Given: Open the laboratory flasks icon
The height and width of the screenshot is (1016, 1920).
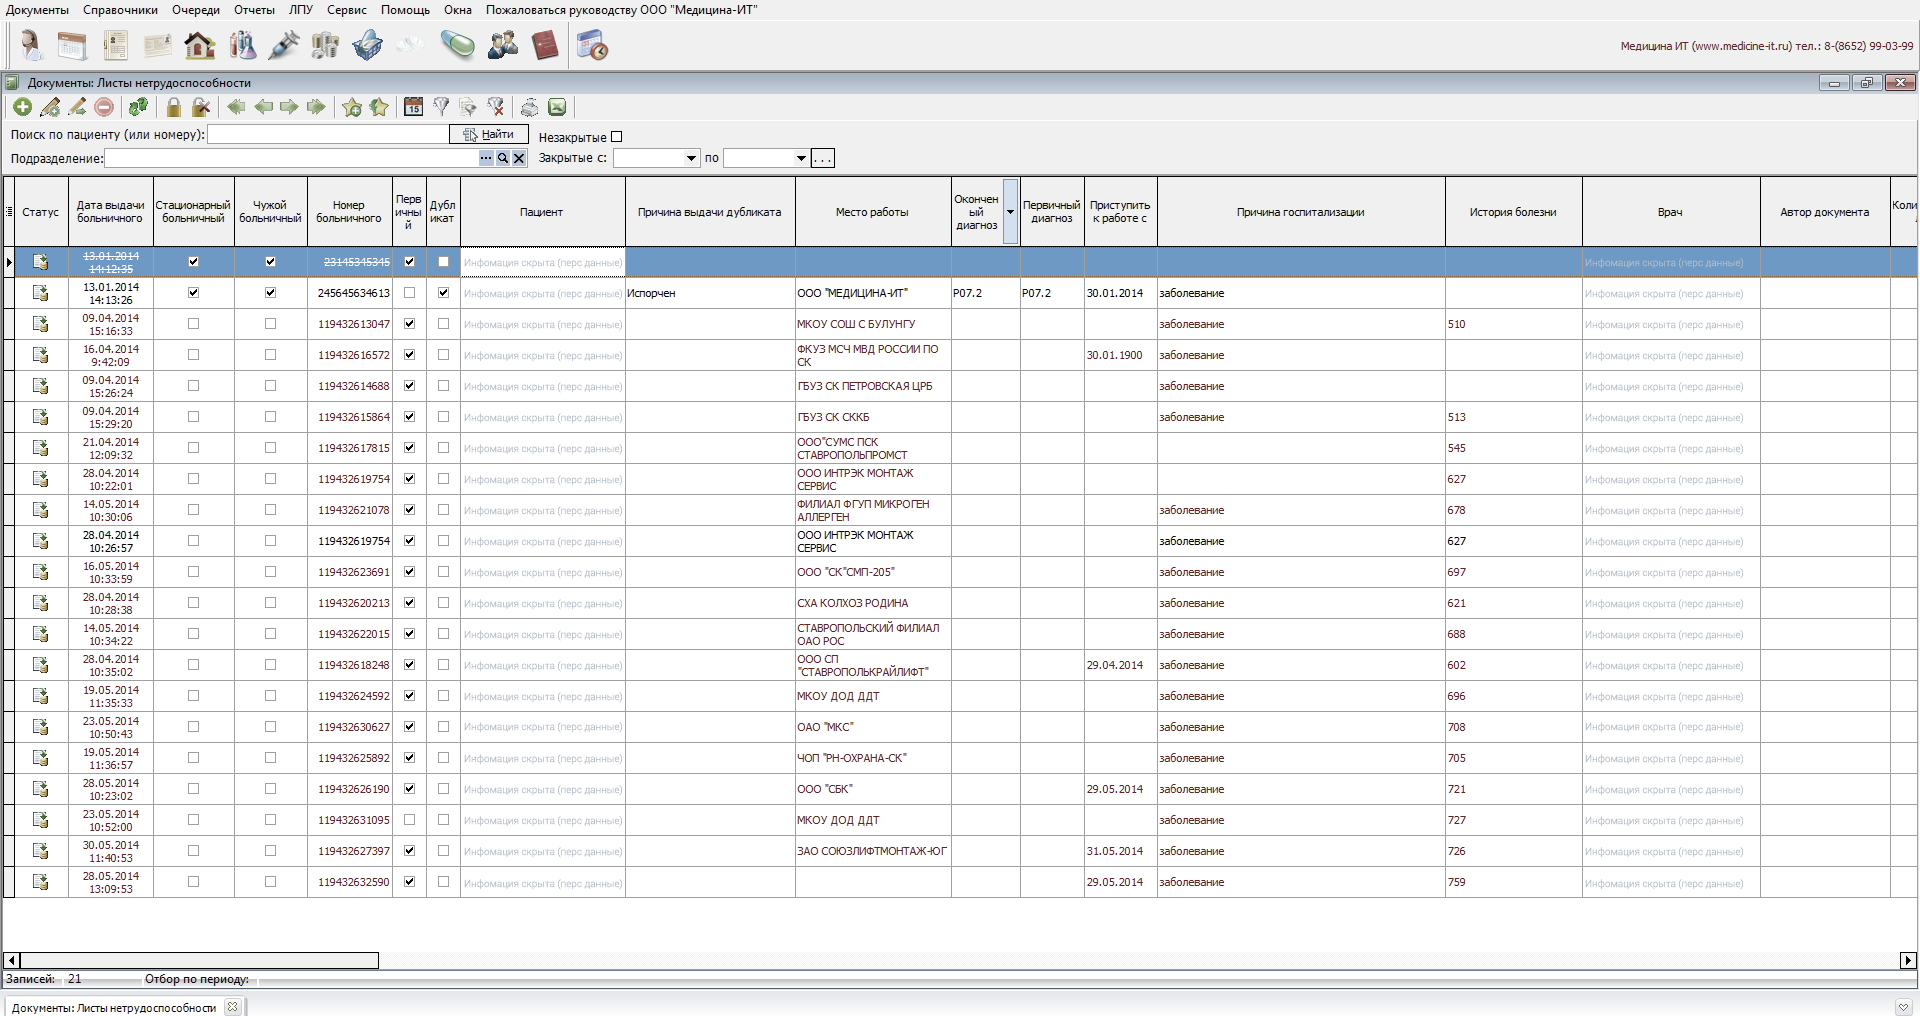Looking at the screenshot, I should click(242, 45).
